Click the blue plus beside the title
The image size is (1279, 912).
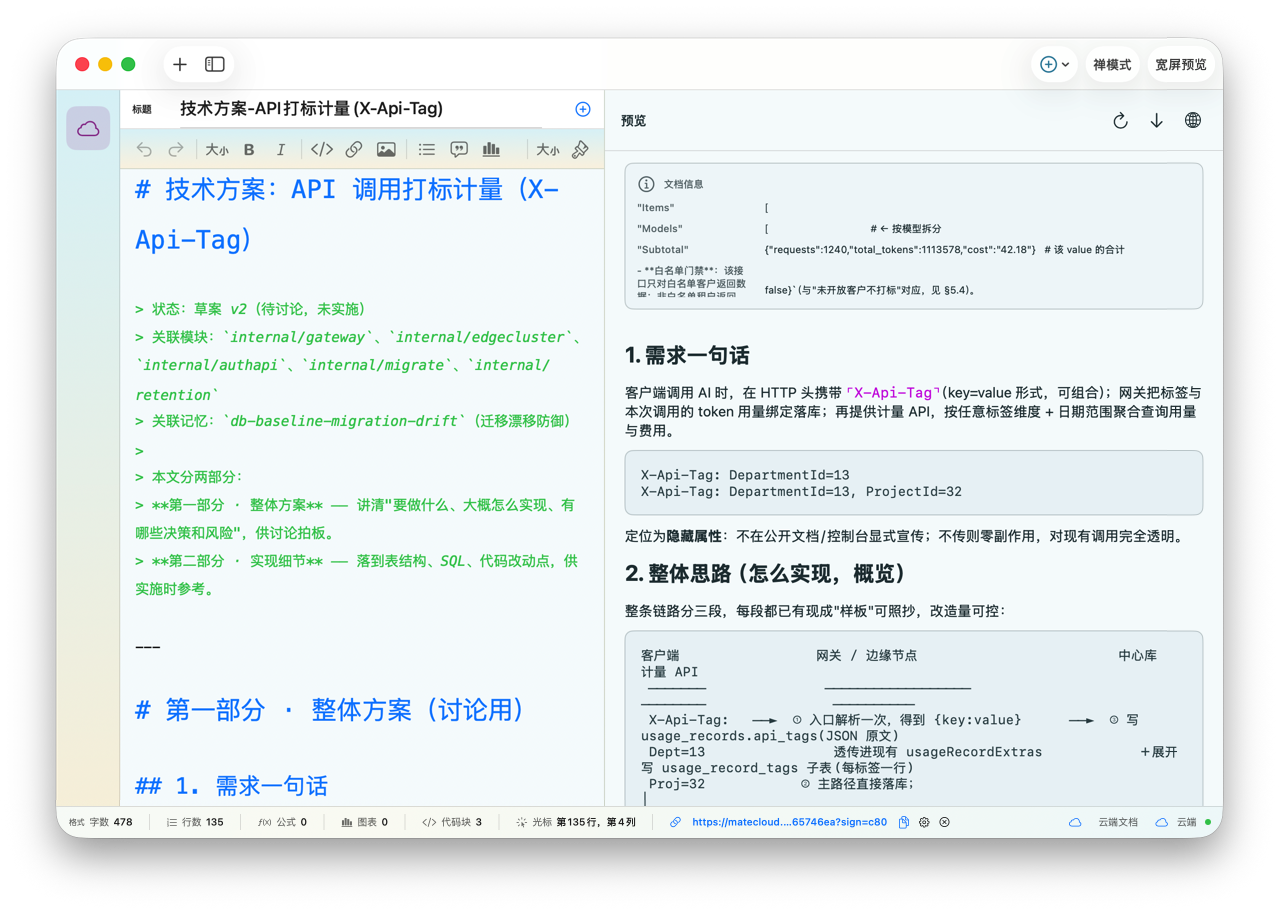pyautogui.click(x=583, y=109)
